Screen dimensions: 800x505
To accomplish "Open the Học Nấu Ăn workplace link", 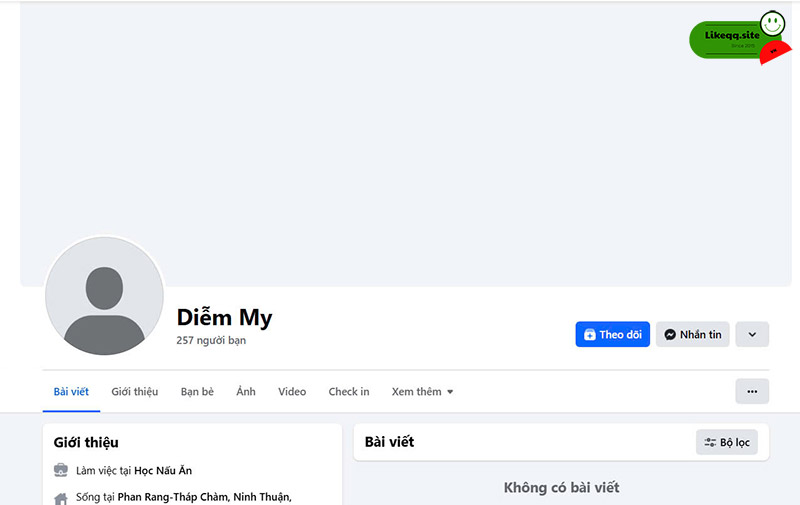I will (163, 470).
